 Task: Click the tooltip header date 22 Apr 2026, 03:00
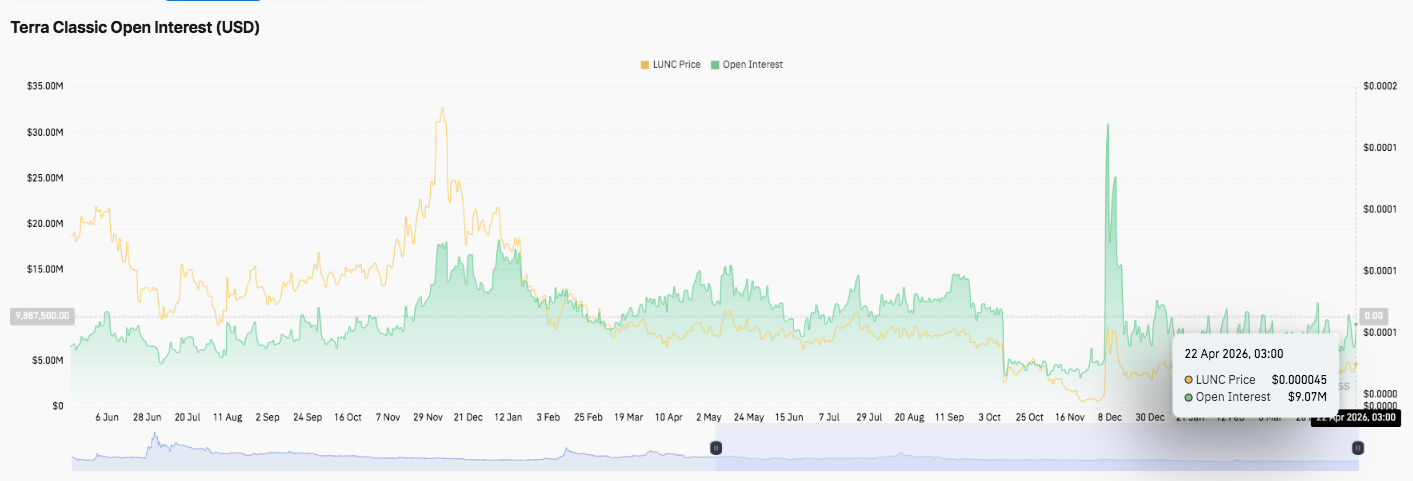coord(1233,353)
